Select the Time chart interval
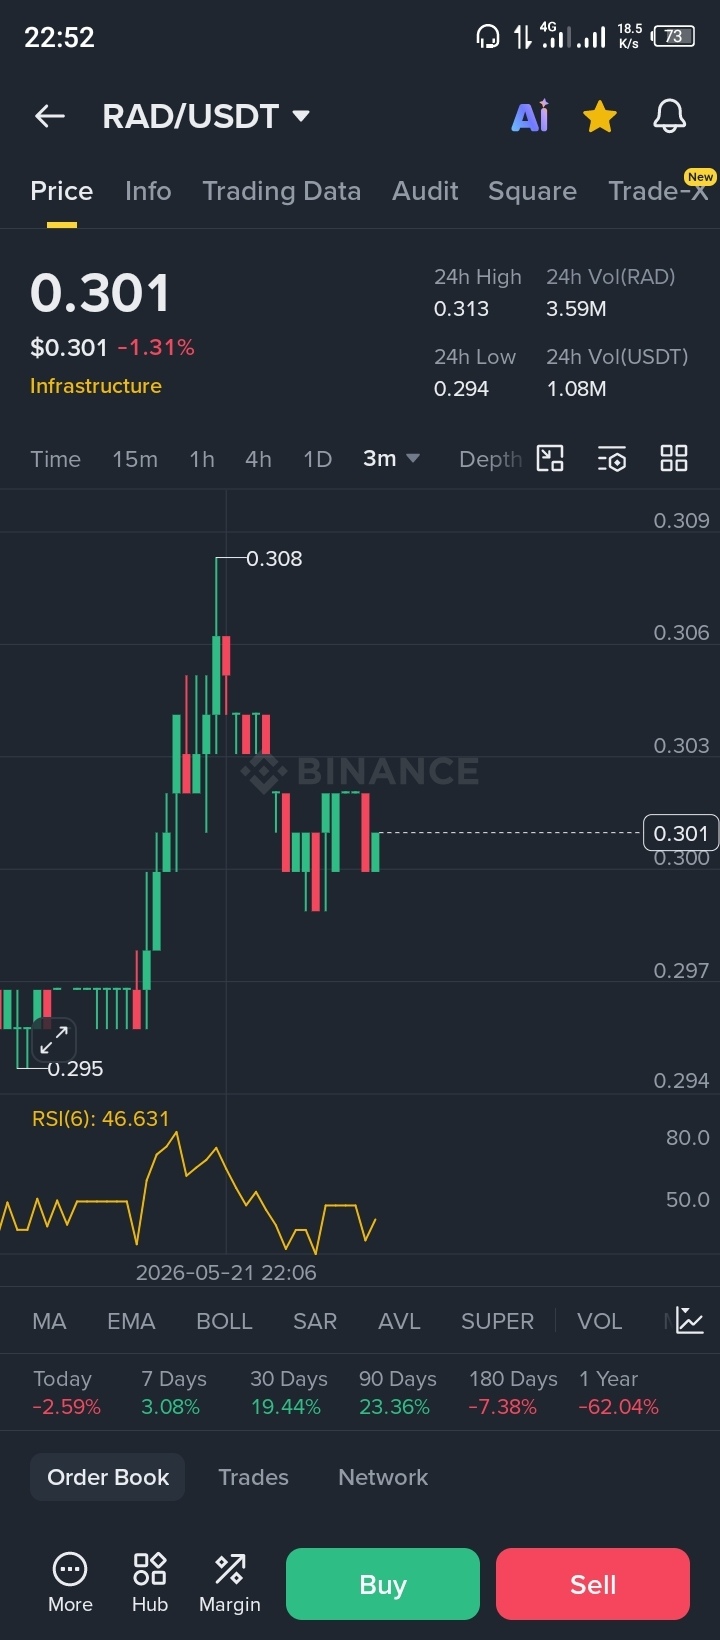Screen dimensions: 720x1640 click(55, 459)
